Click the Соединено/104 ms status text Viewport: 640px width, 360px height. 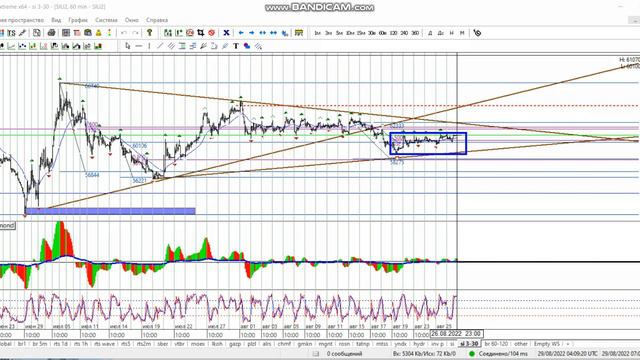tap(503, 354)
